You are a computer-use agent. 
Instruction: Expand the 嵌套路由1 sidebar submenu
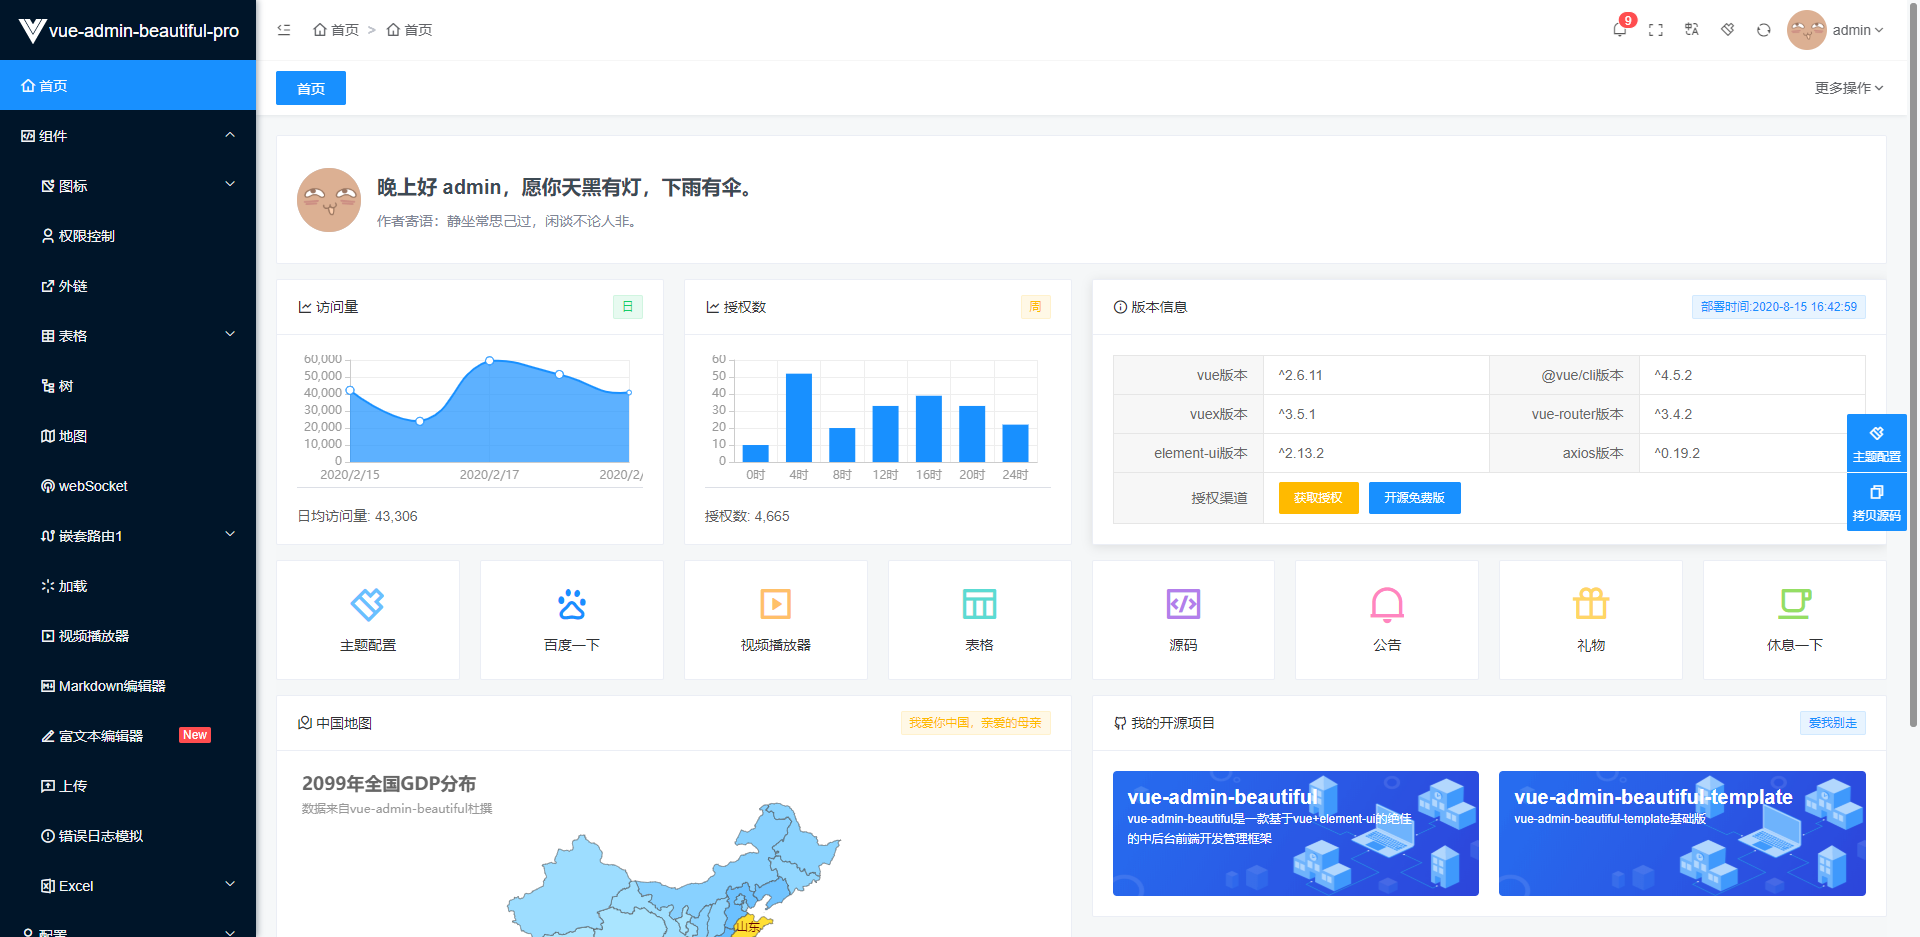point(128,535)
